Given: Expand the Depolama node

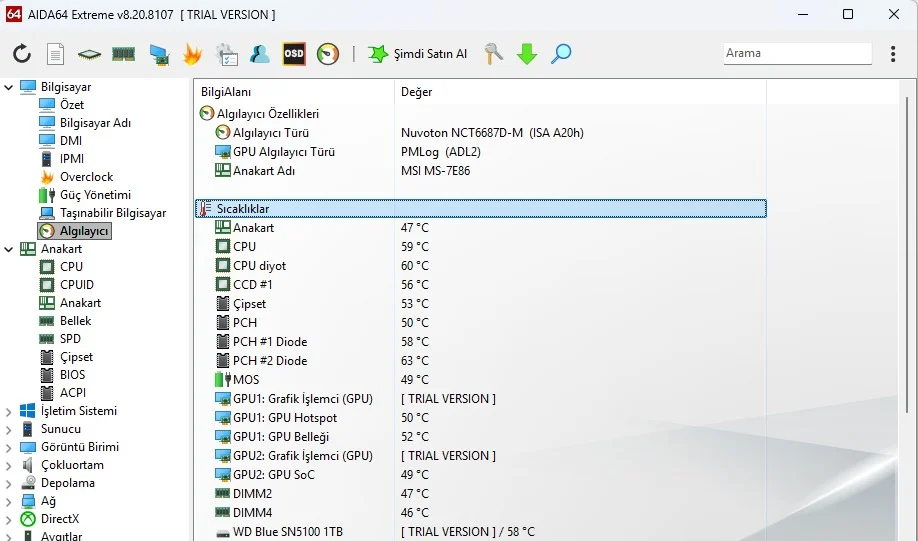Looking at the screenshot, I should pyautogui.click(x=8, y=484).
